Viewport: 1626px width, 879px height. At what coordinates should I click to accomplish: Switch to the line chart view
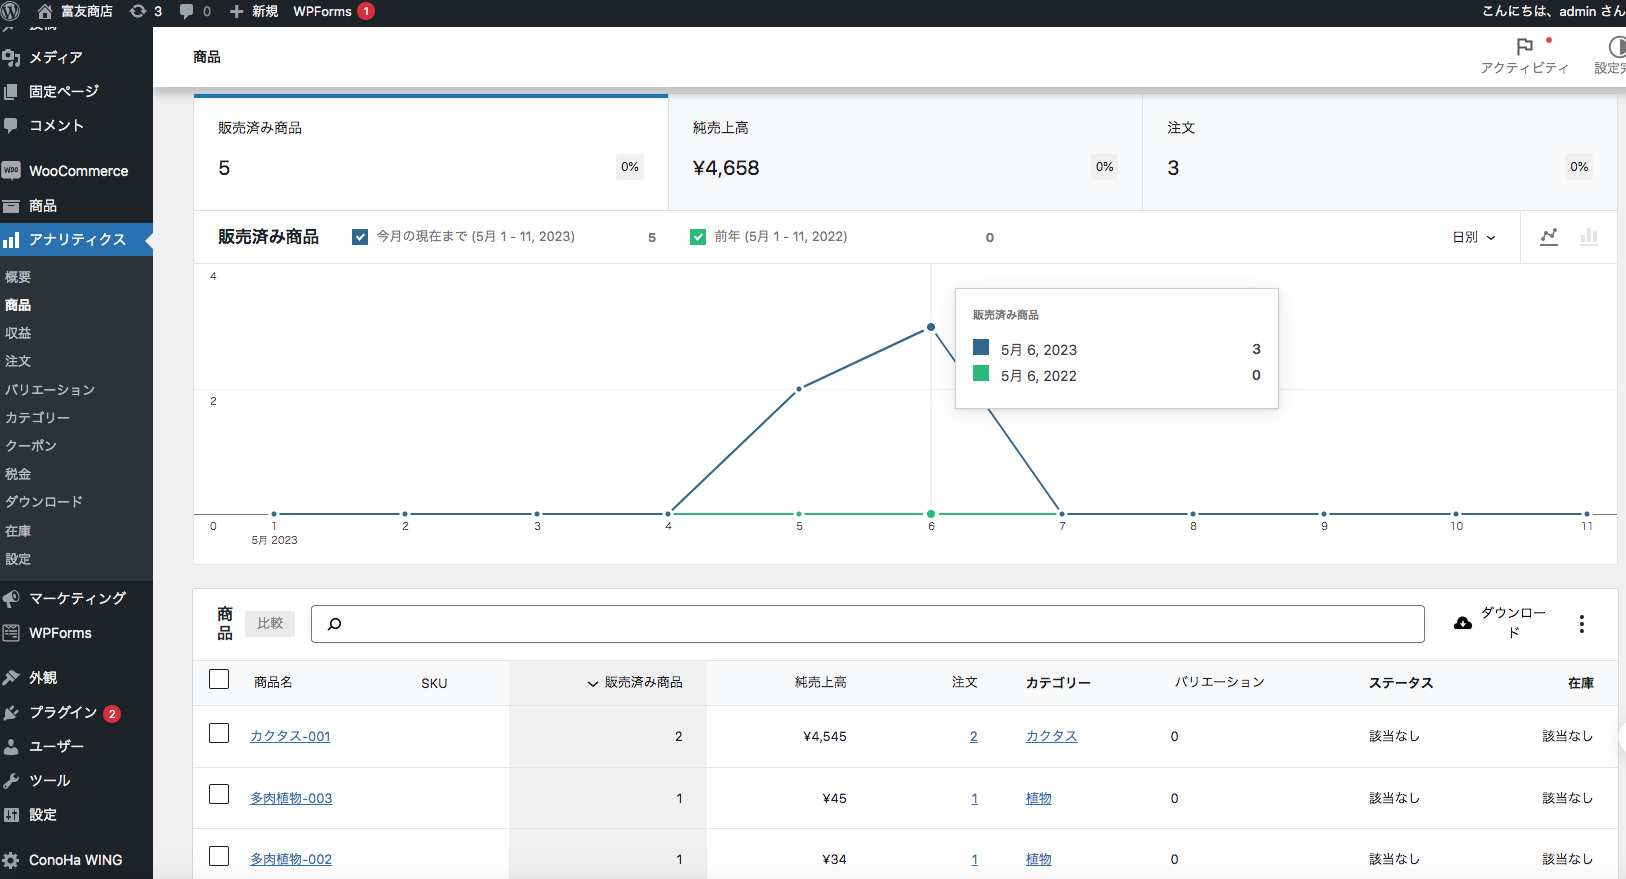(x=1549, y=237)
